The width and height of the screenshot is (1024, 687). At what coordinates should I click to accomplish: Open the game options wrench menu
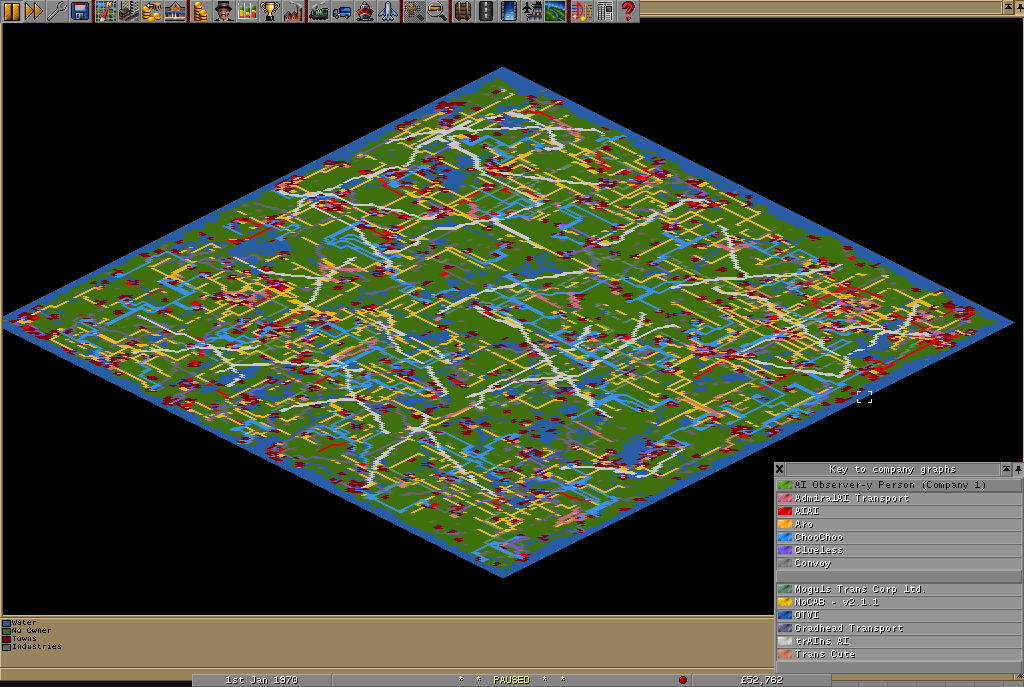tap(57, 11)
